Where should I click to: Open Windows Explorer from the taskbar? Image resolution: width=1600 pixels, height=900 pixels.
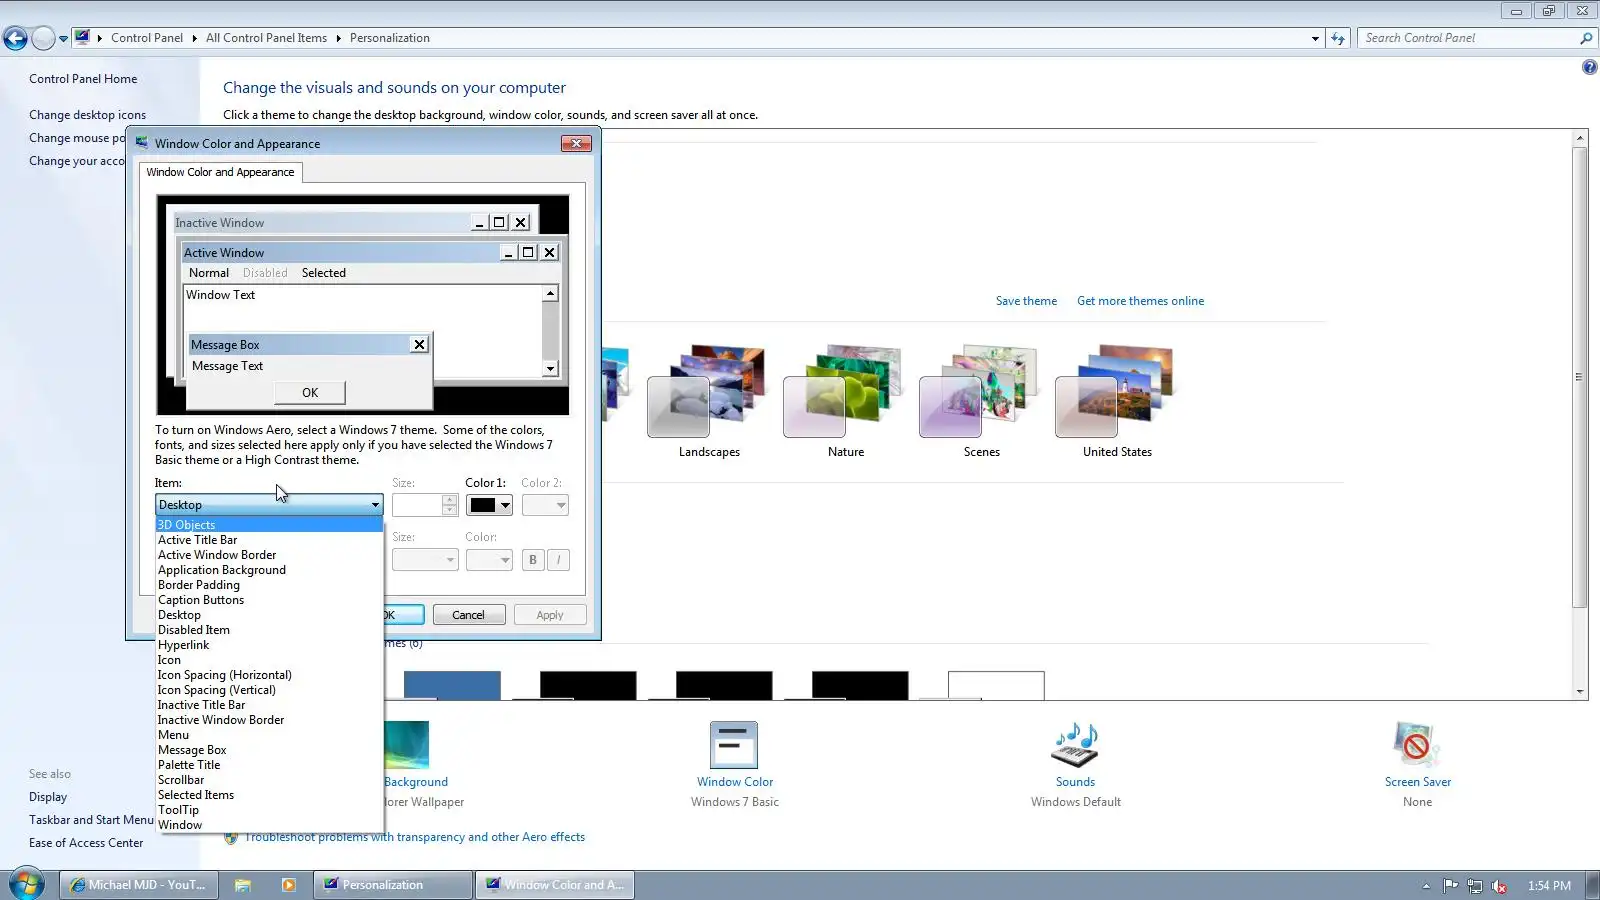tap(242, 885)
